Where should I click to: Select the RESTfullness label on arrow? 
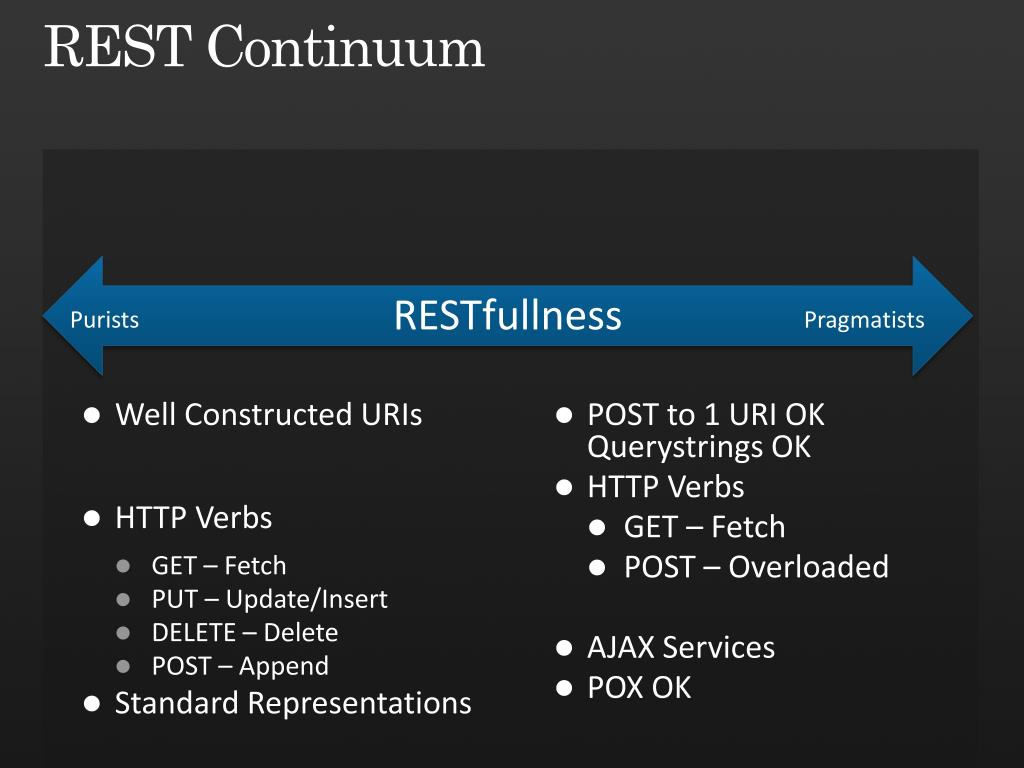[507, 315]
